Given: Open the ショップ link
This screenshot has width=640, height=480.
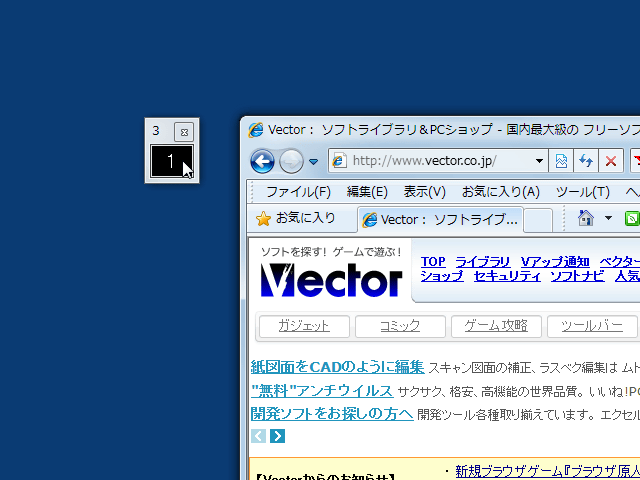Looking at the screenshot, I should pyautogui.click(x=442, y=276).
